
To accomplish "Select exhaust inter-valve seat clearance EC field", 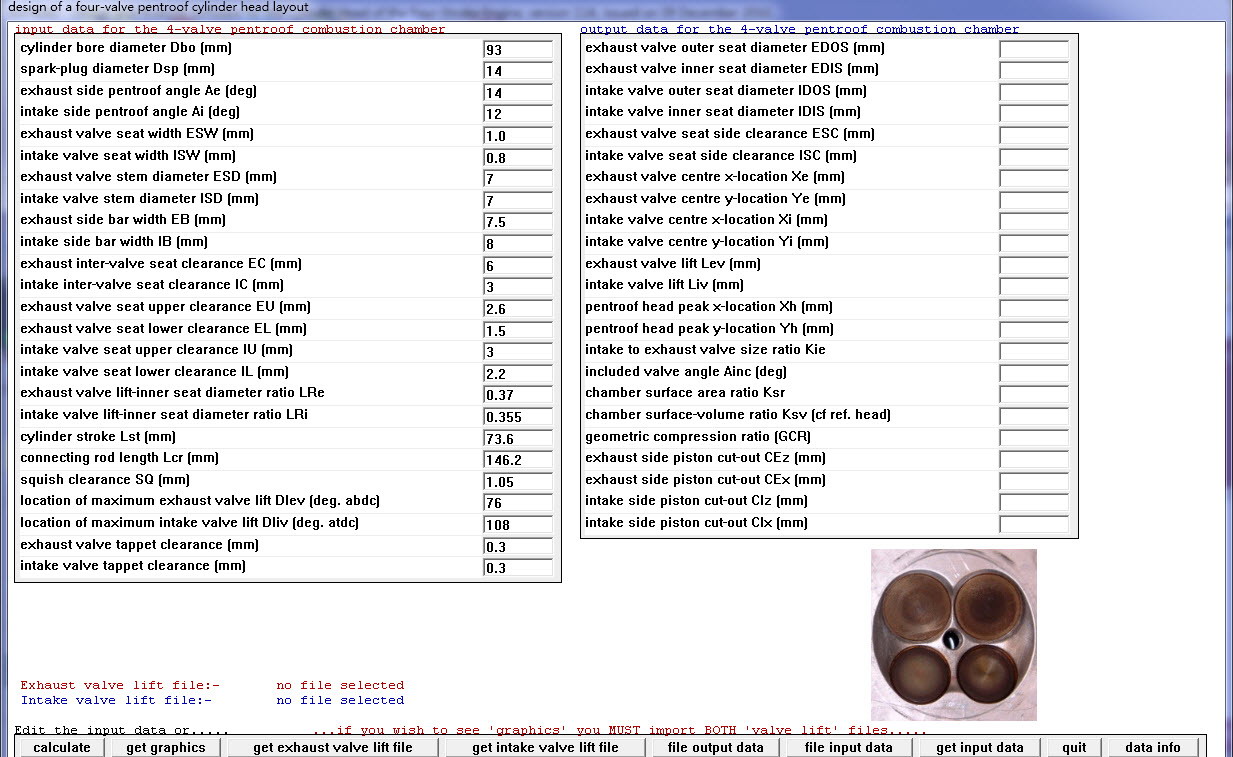I will 518,266.
